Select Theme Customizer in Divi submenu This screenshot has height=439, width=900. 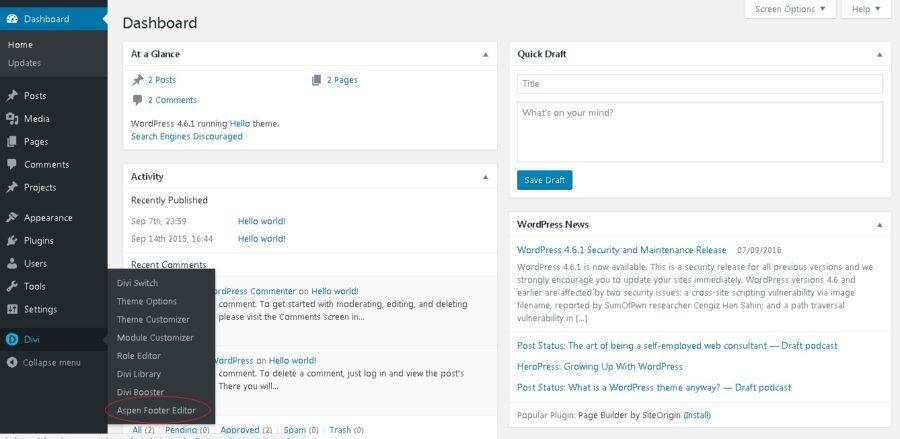[153, 320]
